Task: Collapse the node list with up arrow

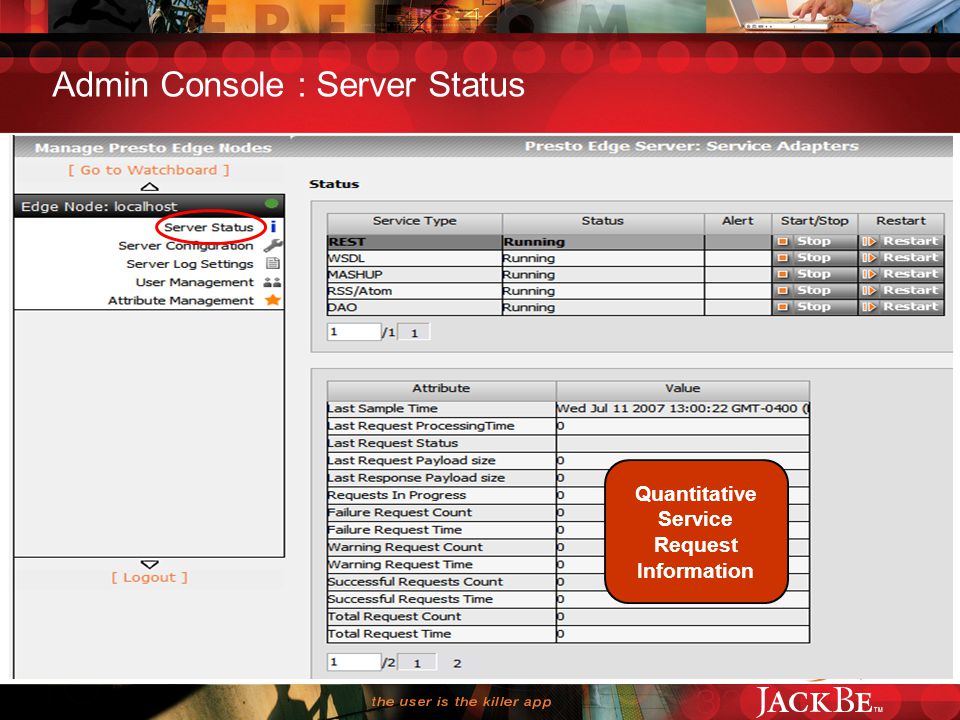Action: (x=149, y=187)
